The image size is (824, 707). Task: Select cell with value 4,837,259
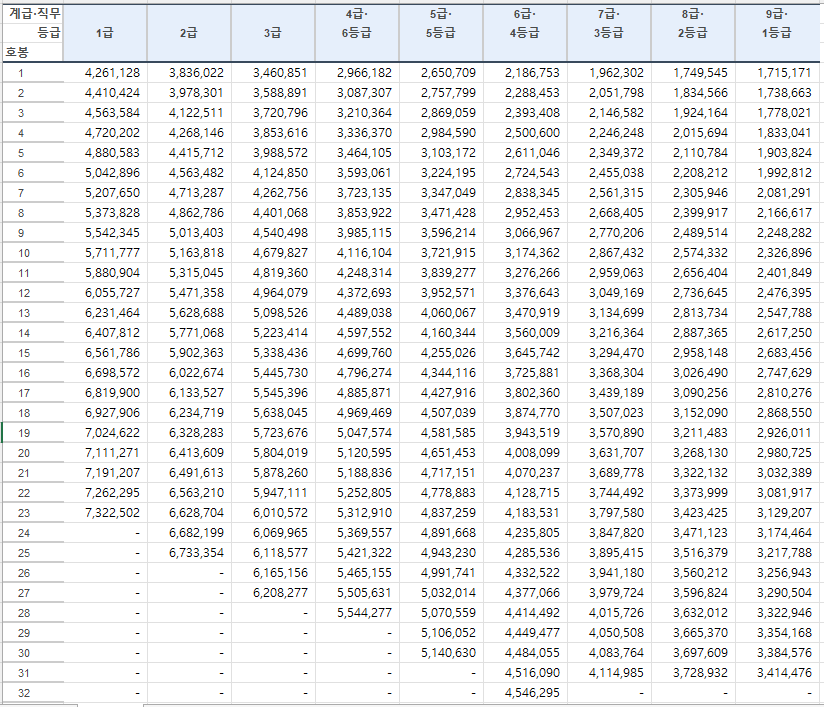[x=441, y=512]
